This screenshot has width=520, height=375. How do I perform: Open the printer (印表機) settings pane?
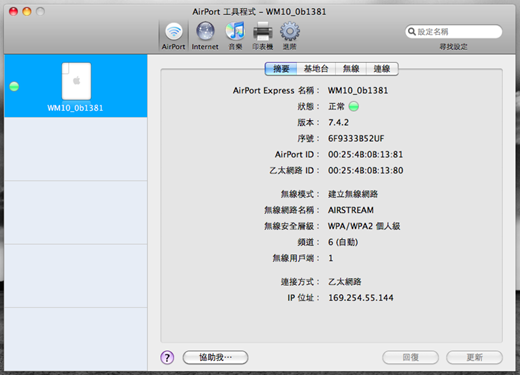tap(263, 36)
